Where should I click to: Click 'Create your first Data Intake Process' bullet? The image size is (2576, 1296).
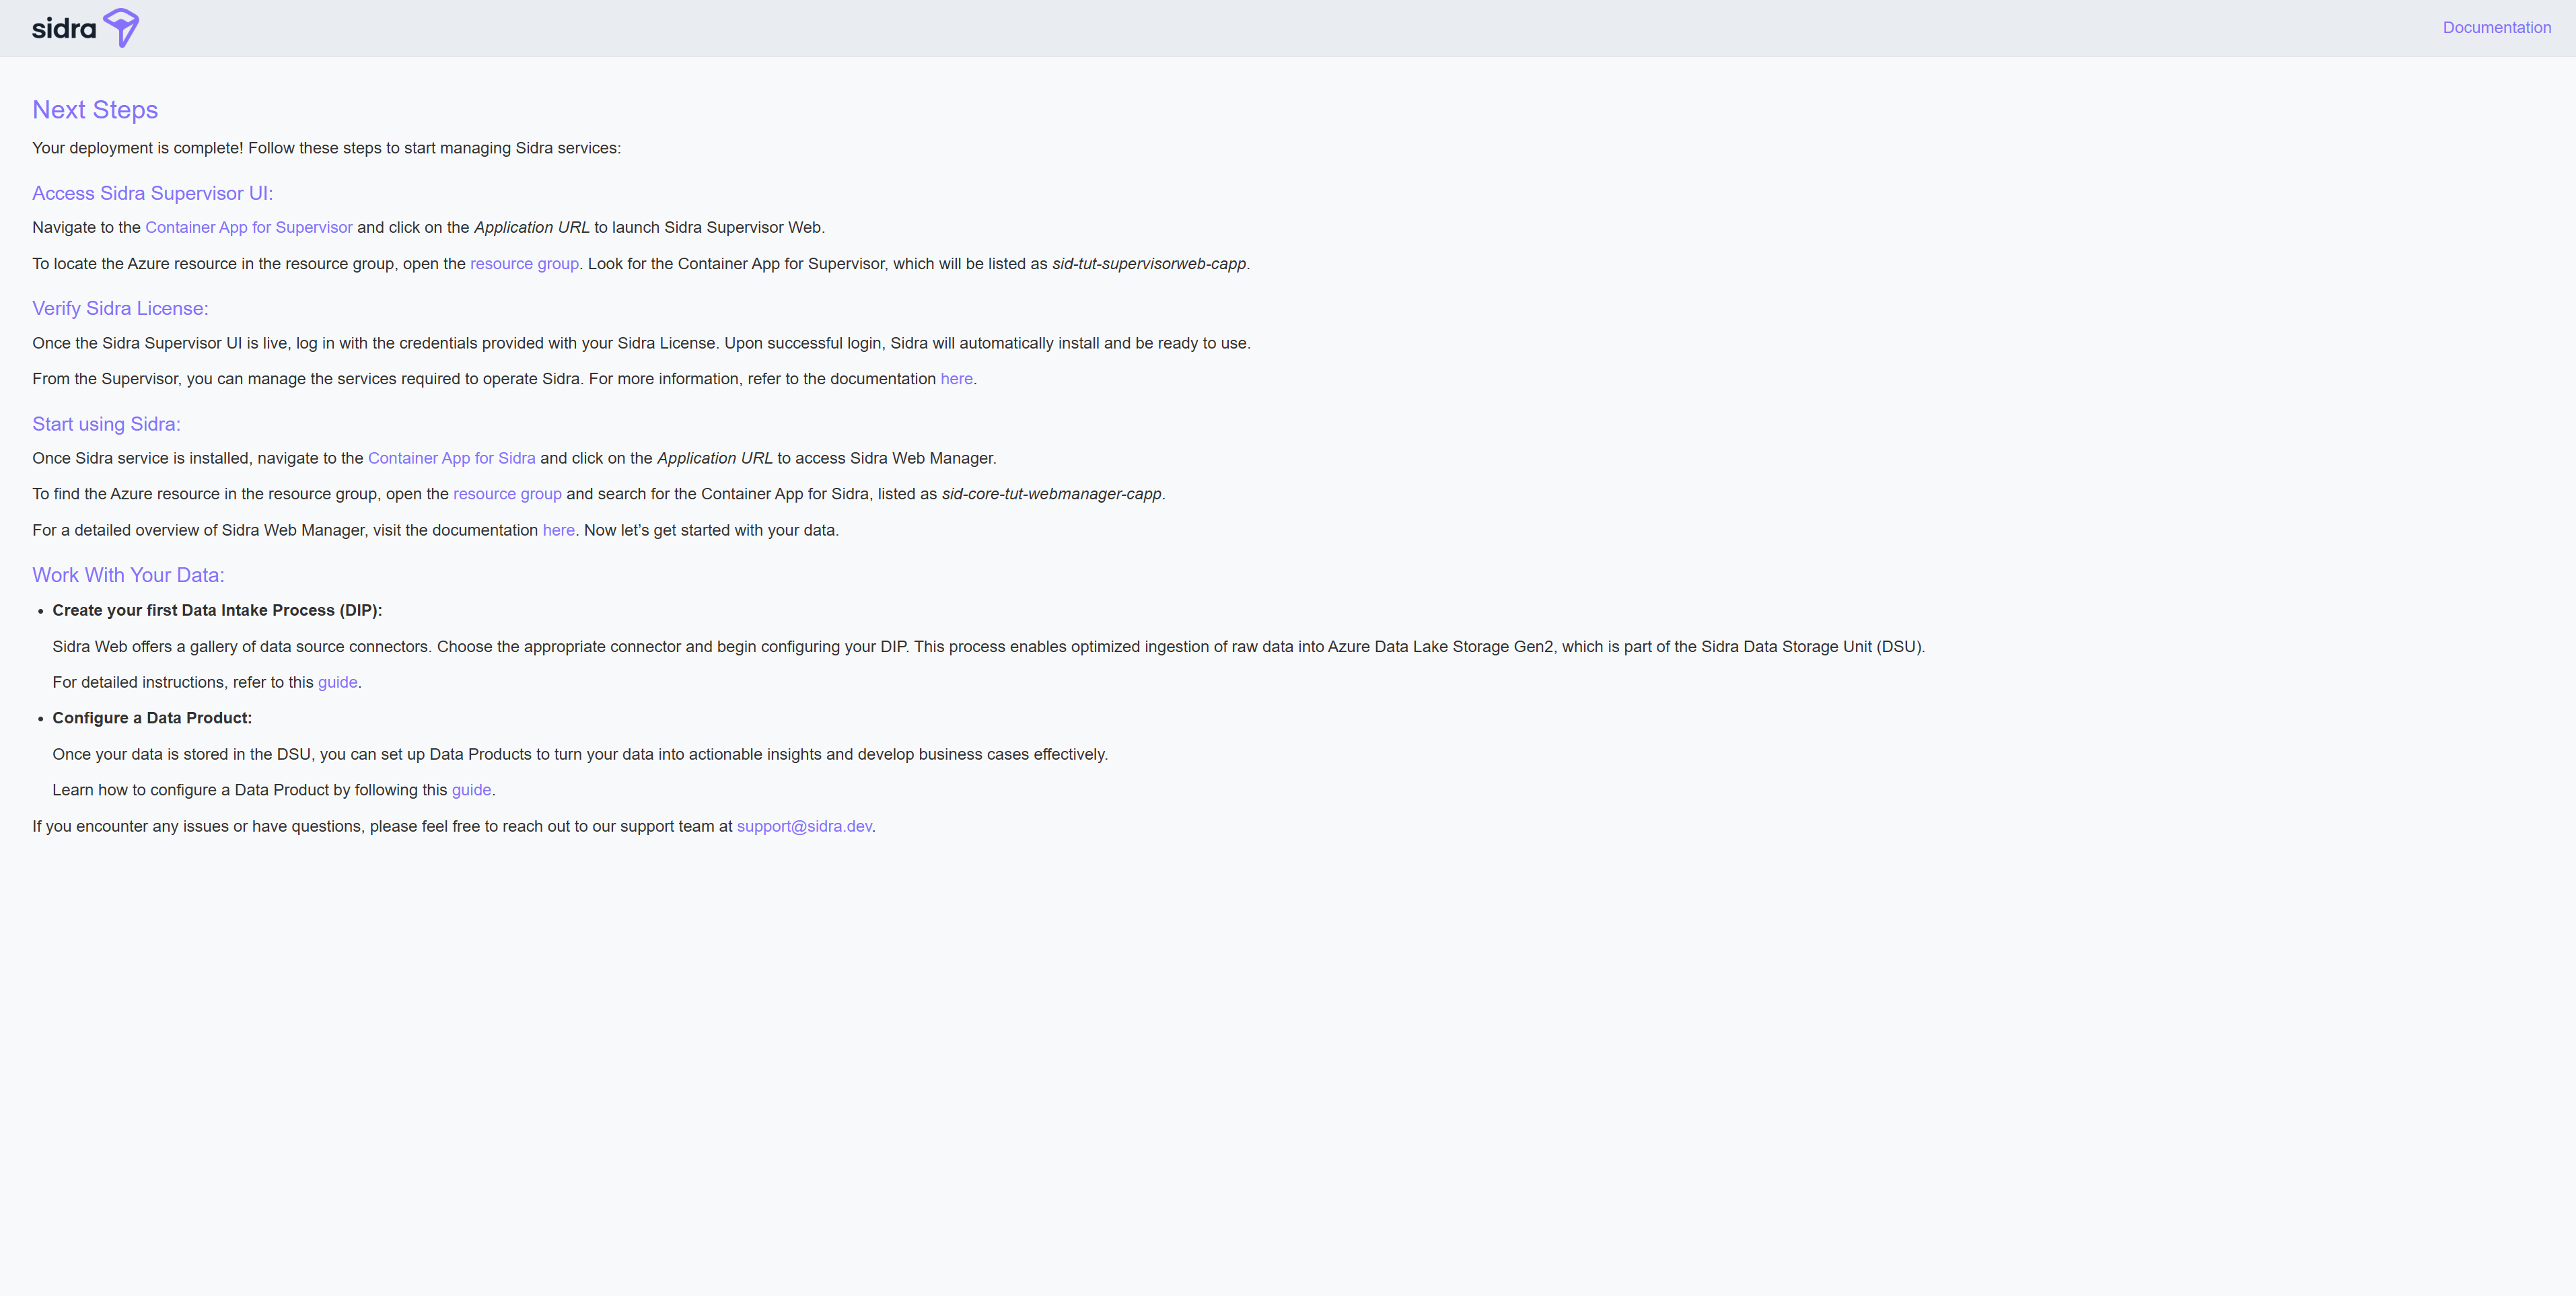[x=217, y=610]
